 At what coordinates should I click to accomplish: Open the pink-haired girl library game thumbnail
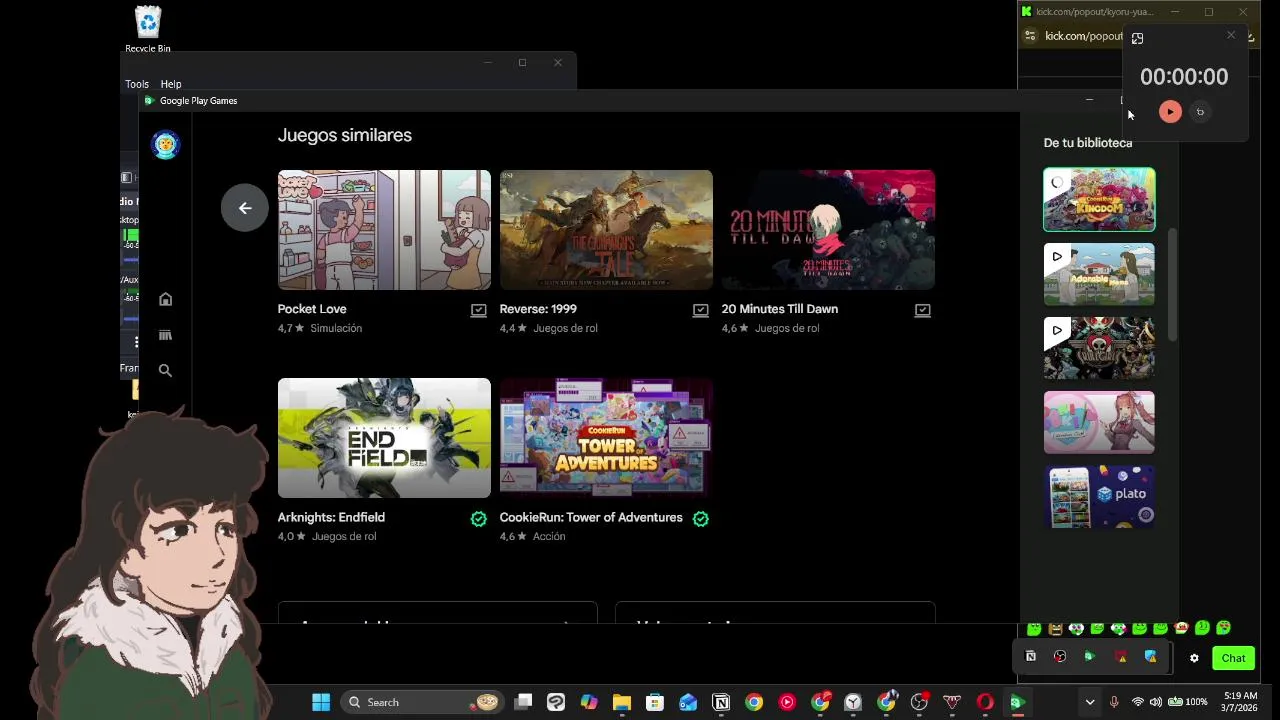tap(1099, 422)
